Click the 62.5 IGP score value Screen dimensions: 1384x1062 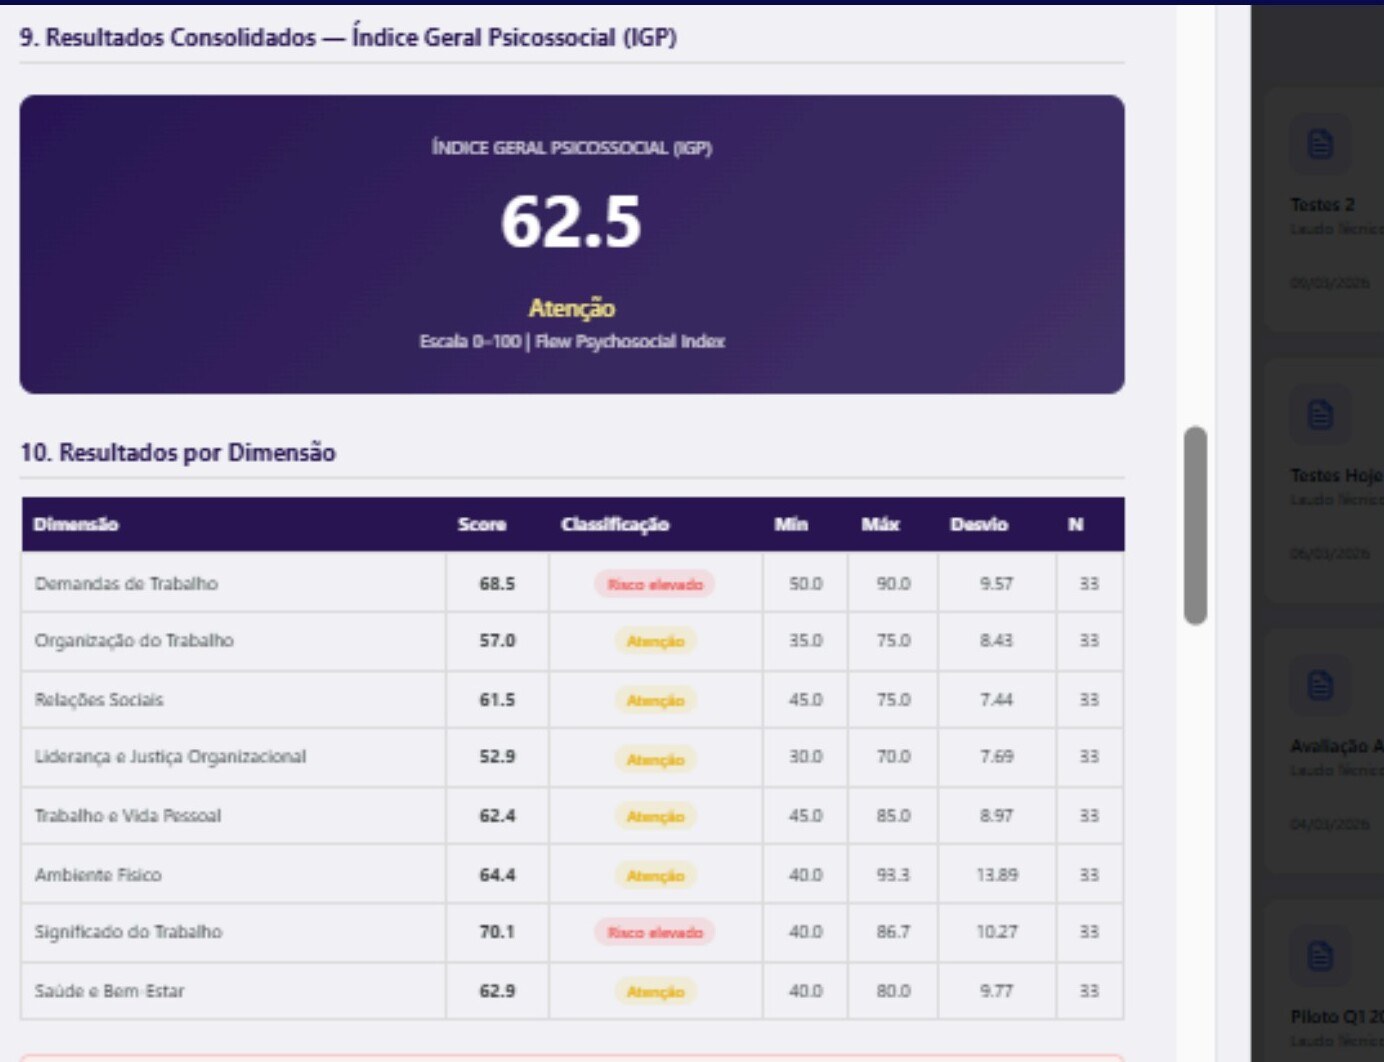571,222
